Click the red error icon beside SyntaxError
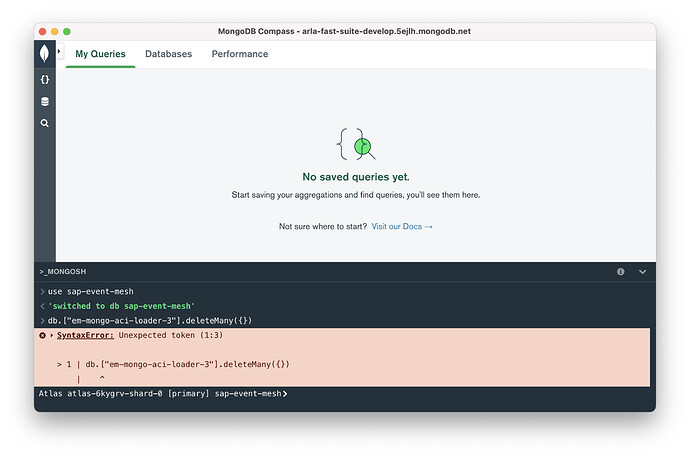 click(x=43, y=335)
